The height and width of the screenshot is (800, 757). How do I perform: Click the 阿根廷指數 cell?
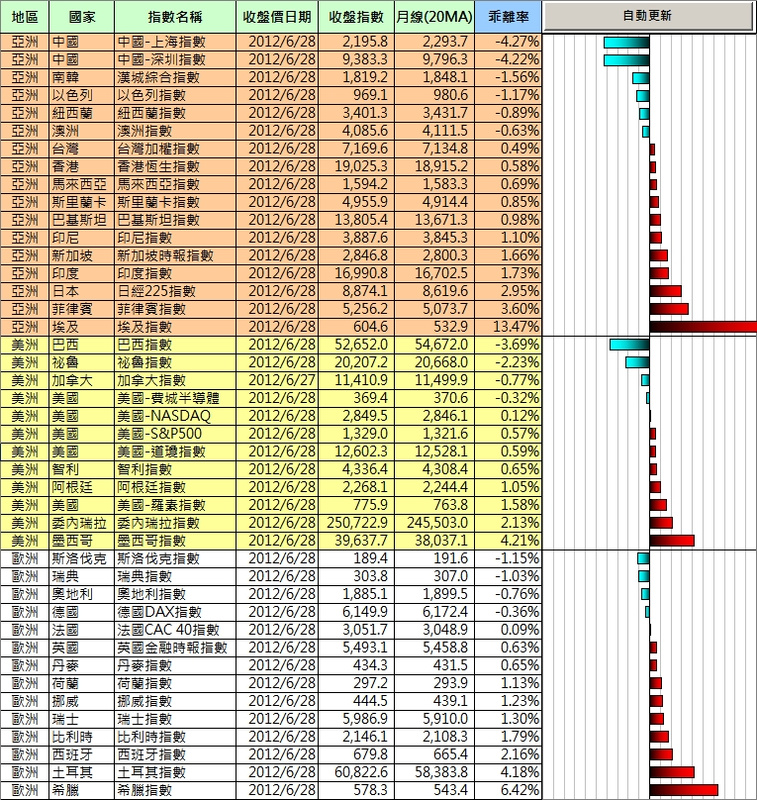tap(175, 487)
